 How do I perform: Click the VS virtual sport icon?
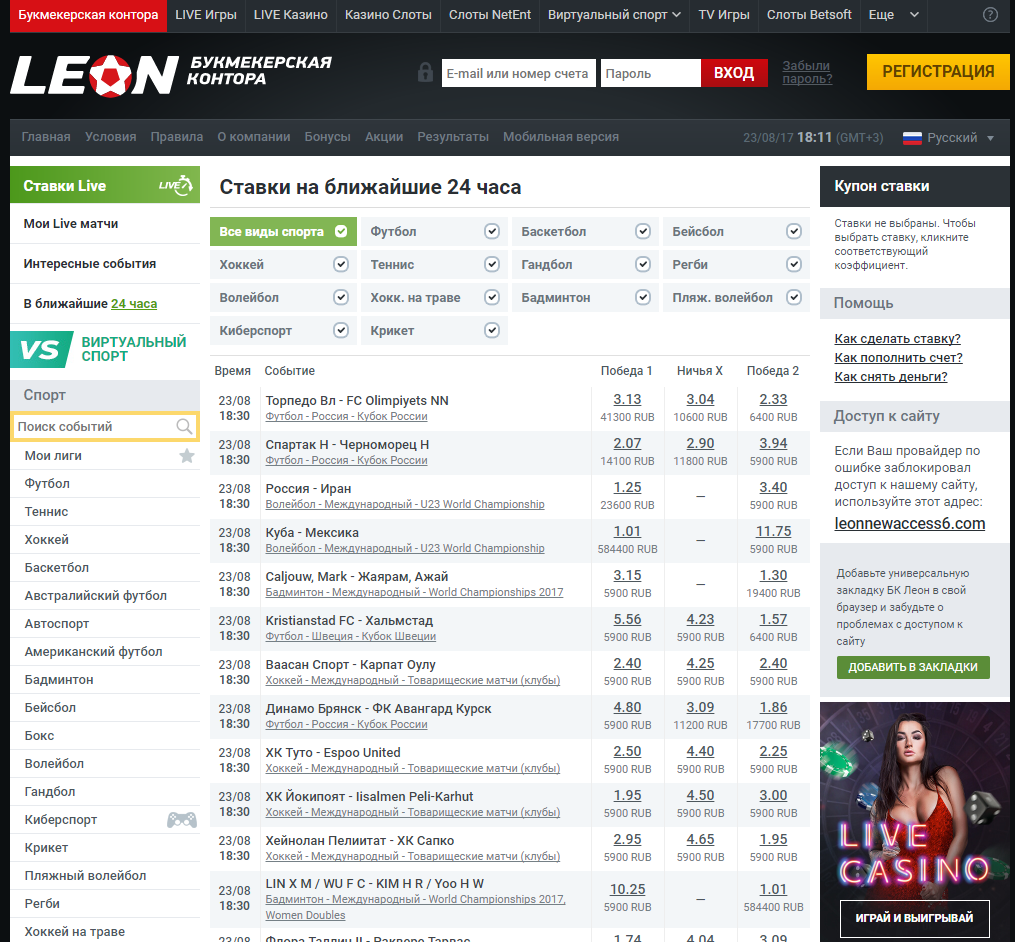click(41, 349)
